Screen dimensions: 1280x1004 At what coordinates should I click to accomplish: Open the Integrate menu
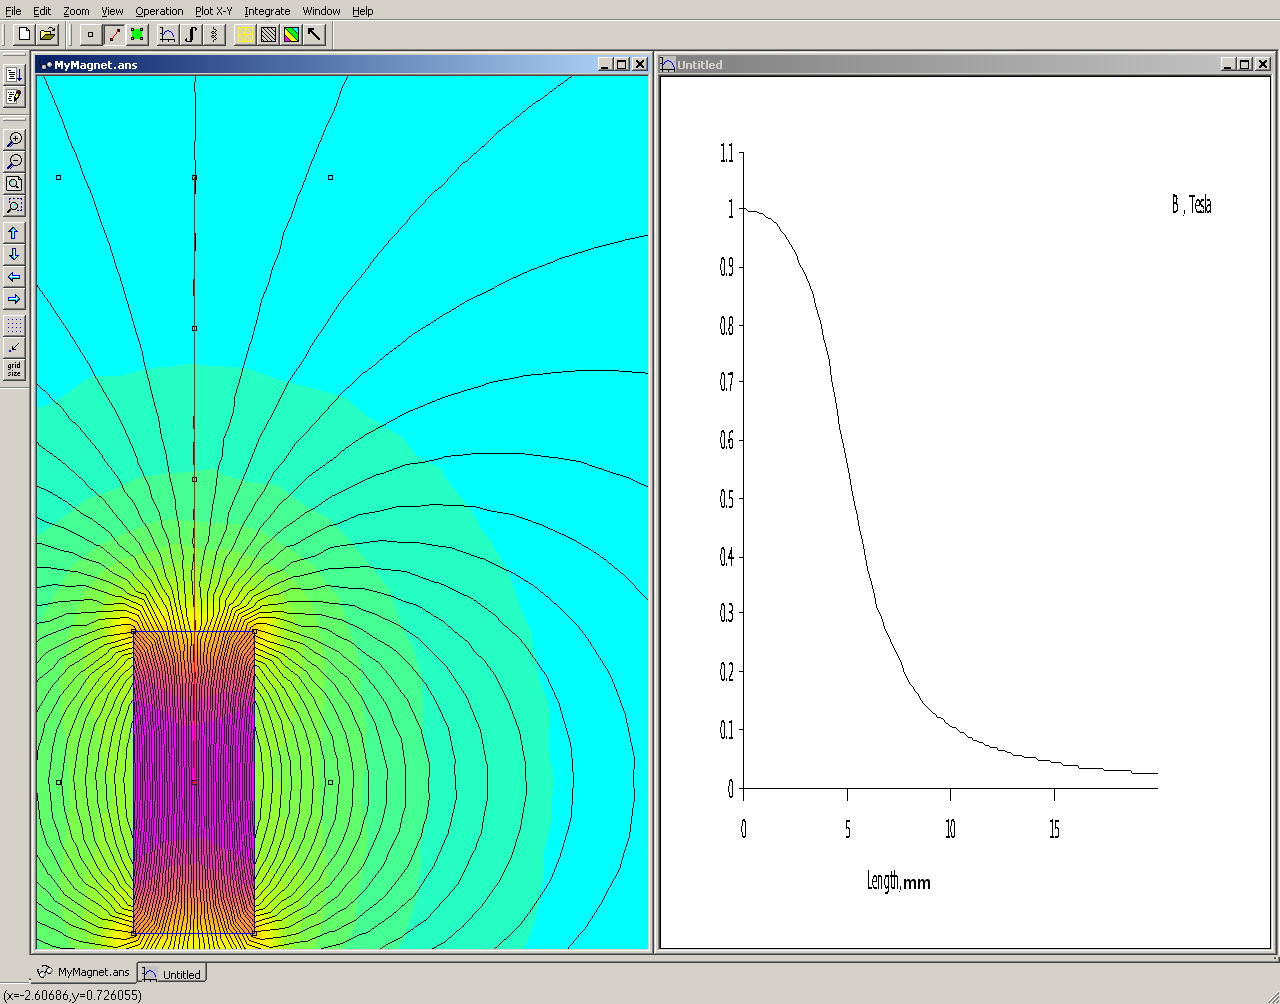[267, 11]
